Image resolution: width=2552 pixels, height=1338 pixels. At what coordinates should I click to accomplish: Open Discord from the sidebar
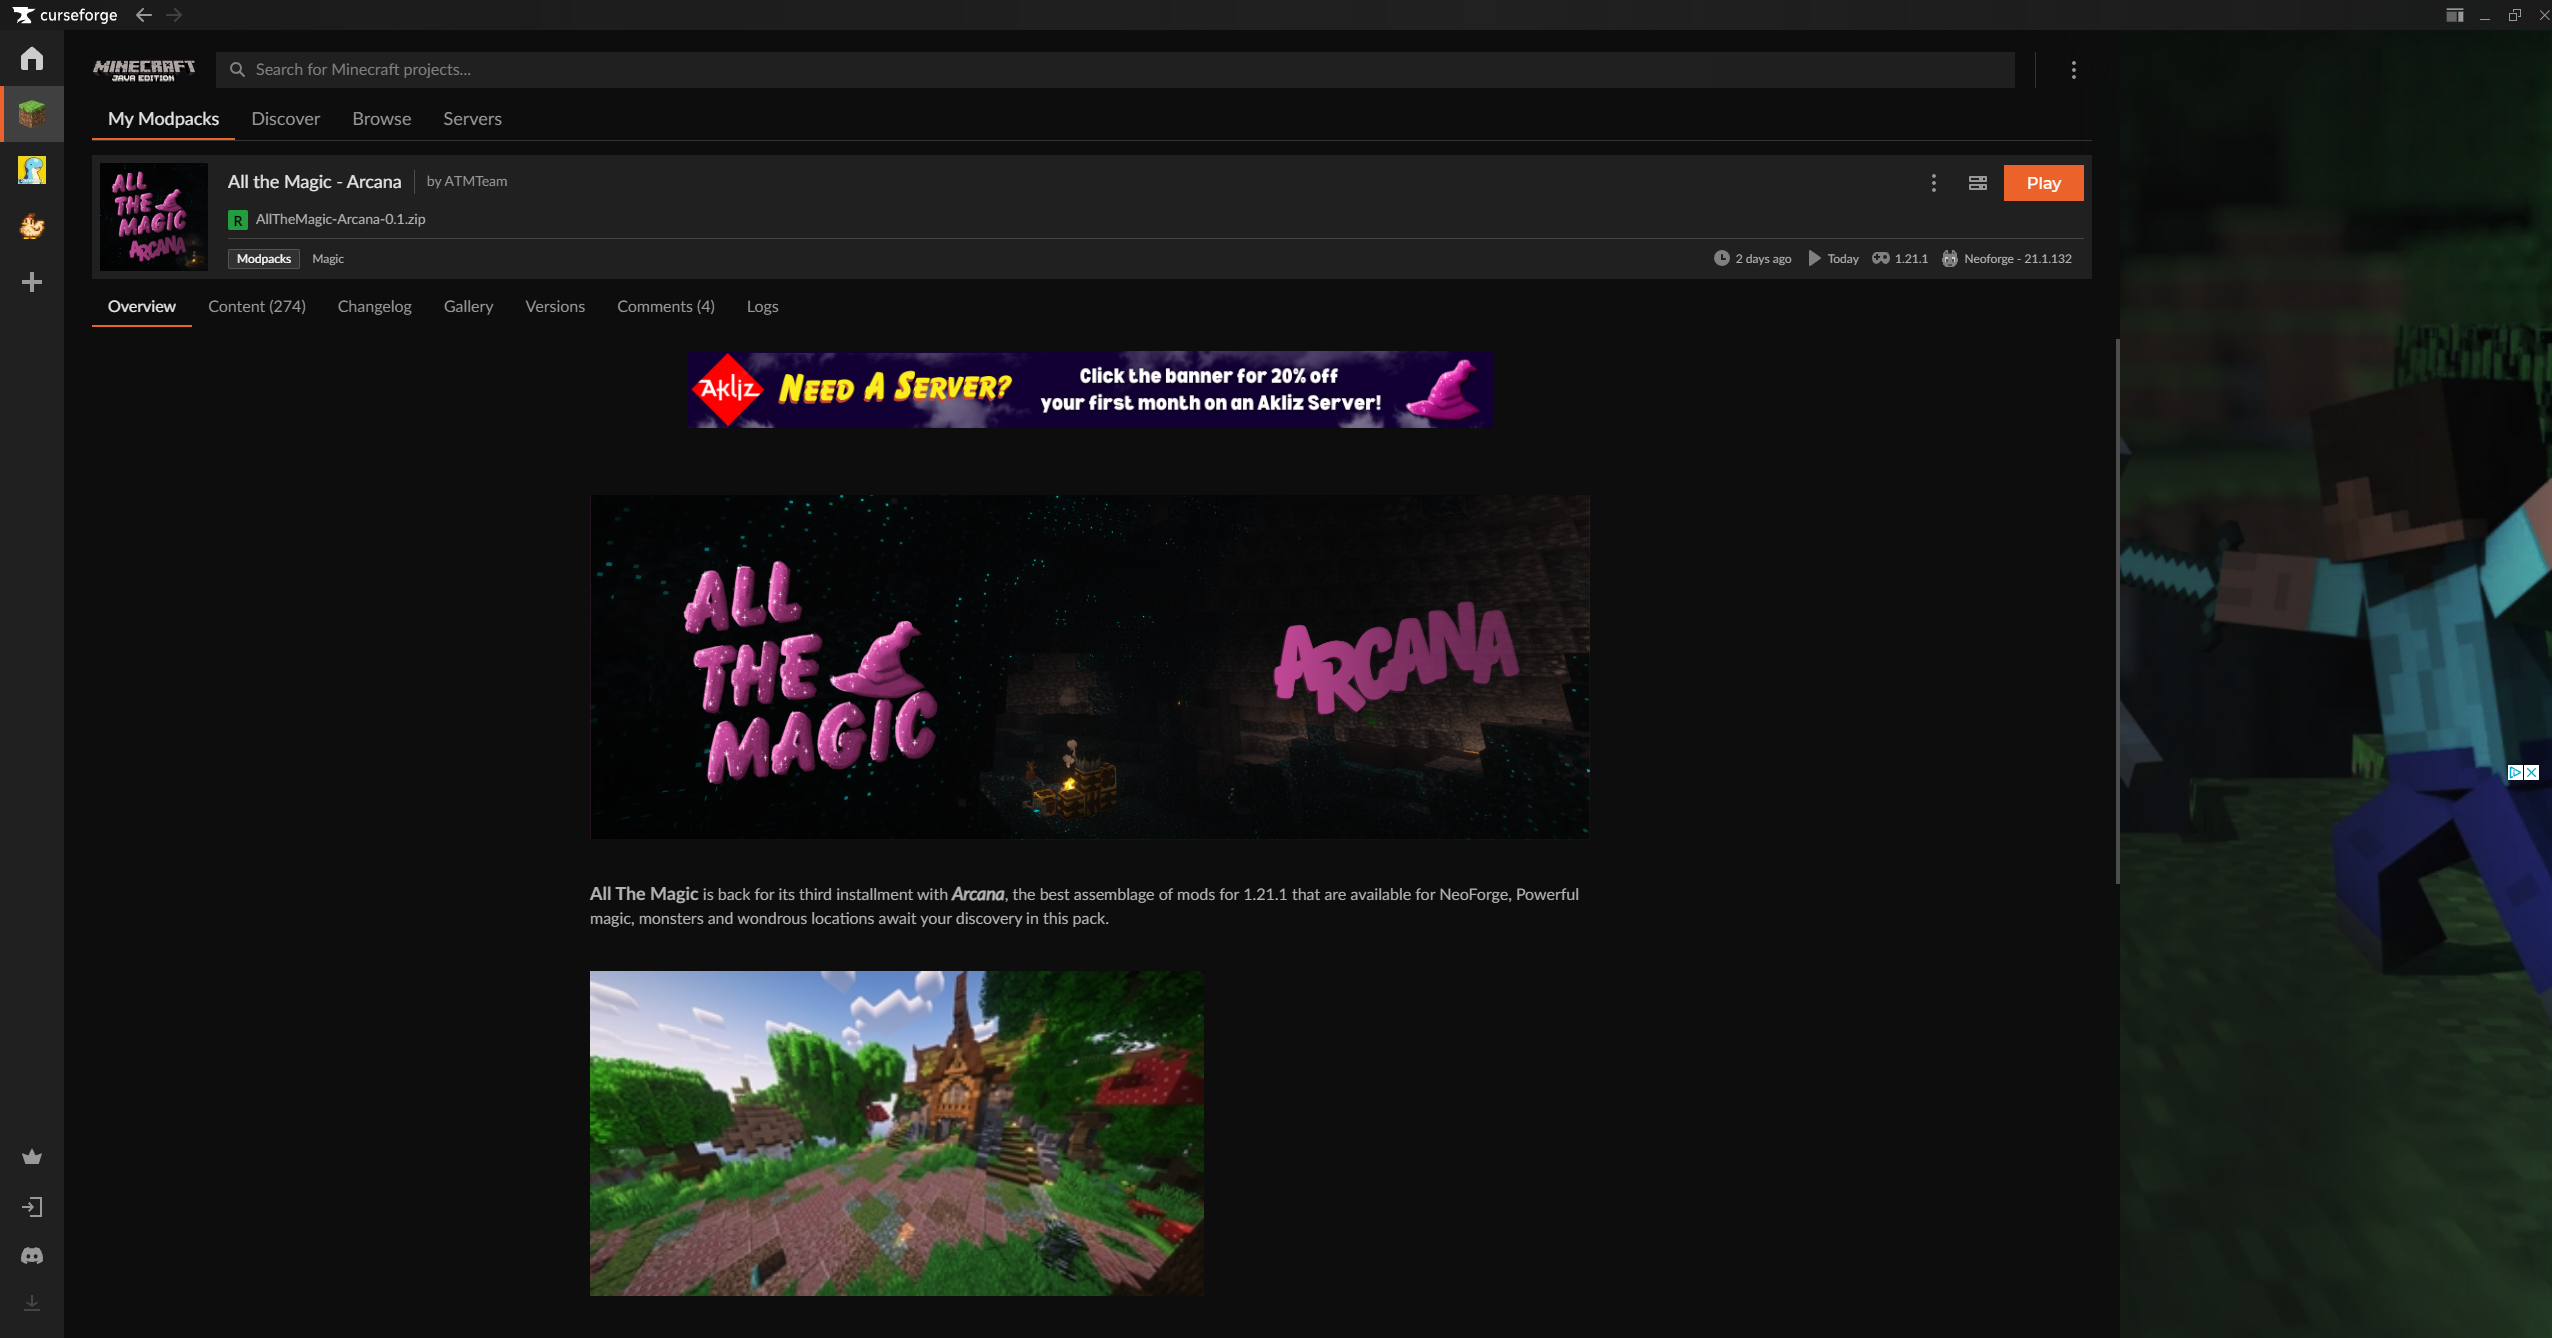click(32, 1255)
